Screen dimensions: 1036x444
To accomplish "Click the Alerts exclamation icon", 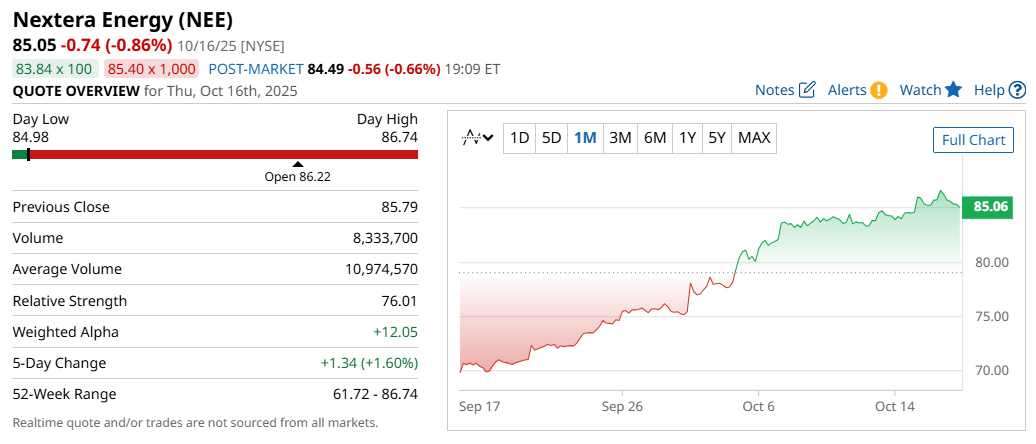I will [878, 90].
